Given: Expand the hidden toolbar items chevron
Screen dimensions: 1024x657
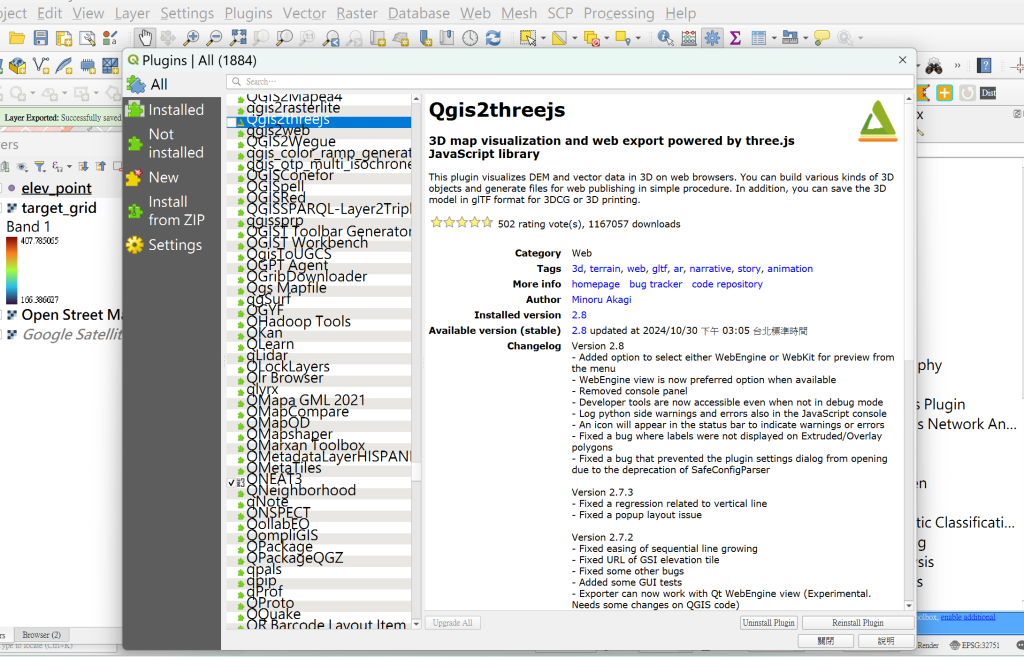Looking at the screenshot, I should click(x=957, y=65).
